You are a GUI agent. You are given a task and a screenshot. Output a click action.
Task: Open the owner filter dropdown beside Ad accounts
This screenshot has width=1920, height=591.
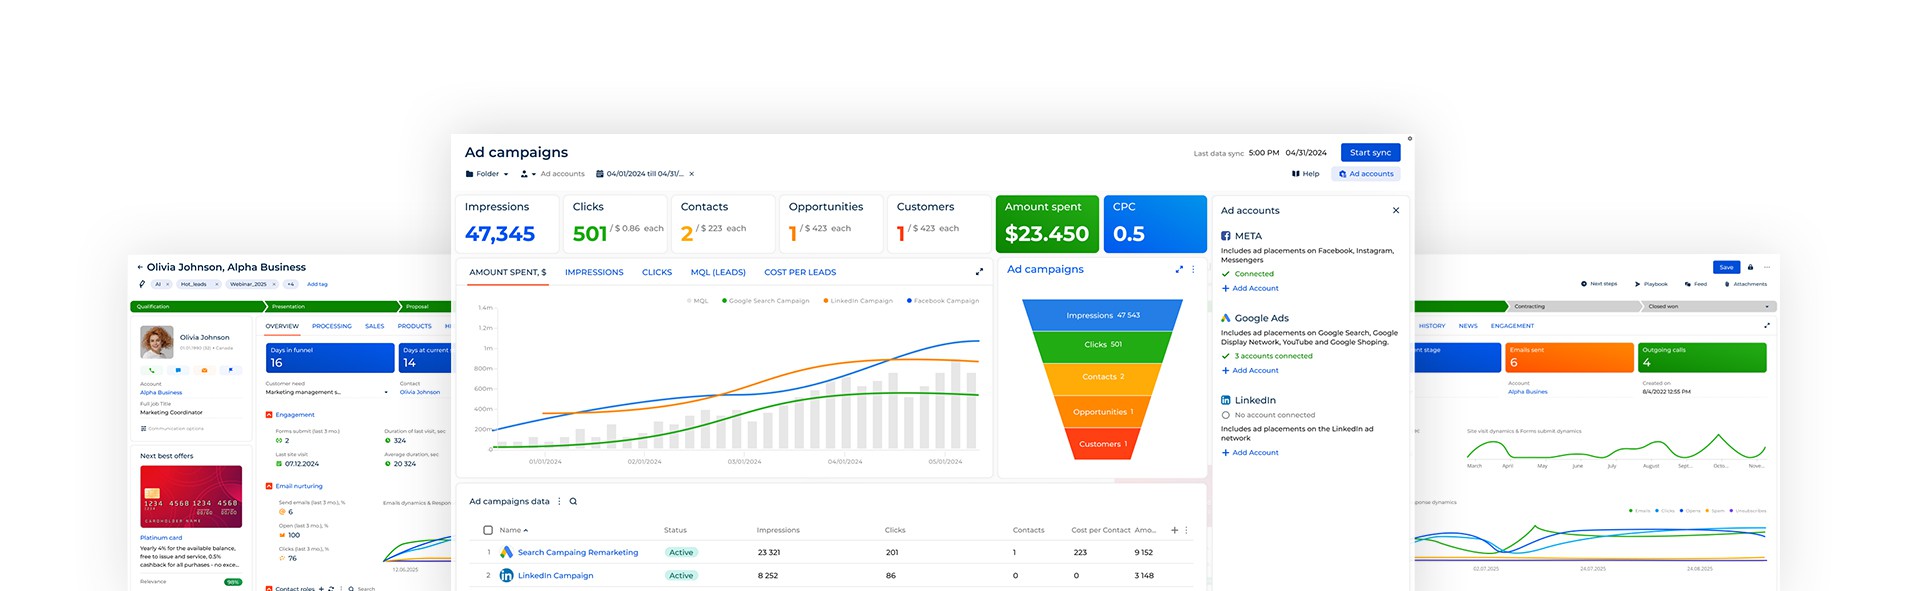[x=528, y=174]
